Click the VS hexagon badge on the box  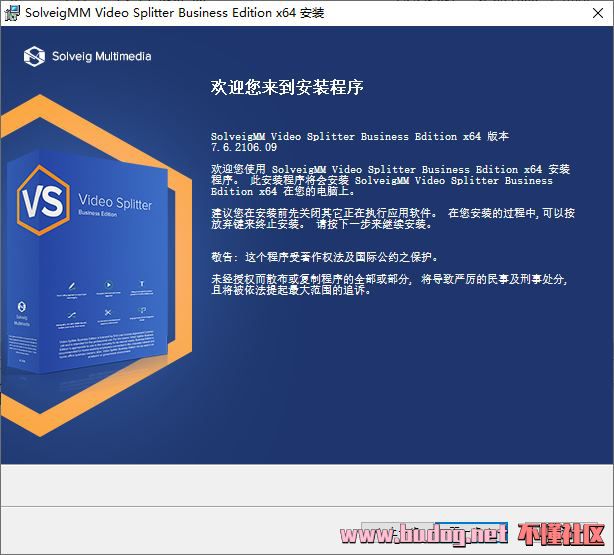43,201
